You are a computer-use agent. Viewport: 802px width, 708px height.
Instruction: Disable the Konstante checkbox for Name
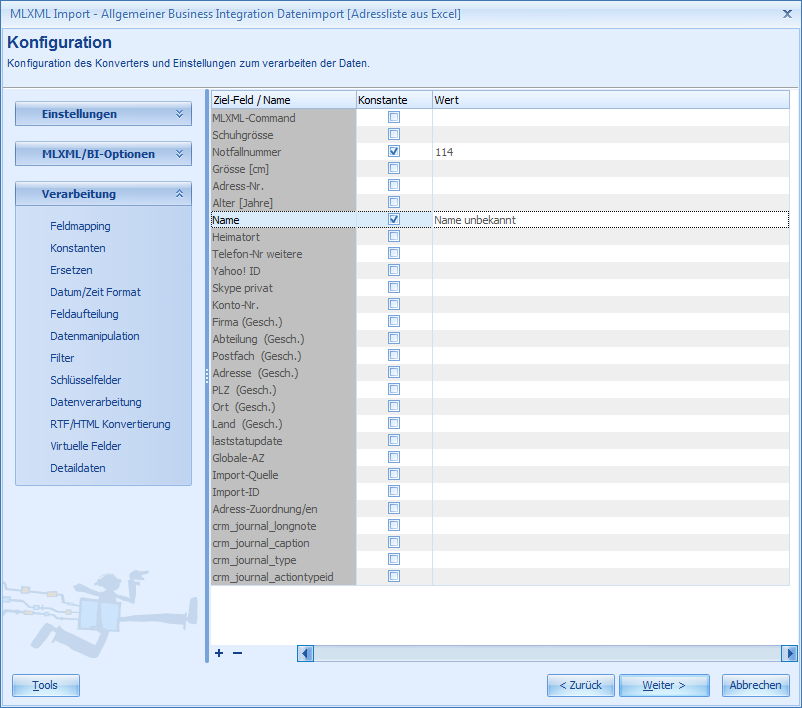pyautogui.click(x=393, y=220)
